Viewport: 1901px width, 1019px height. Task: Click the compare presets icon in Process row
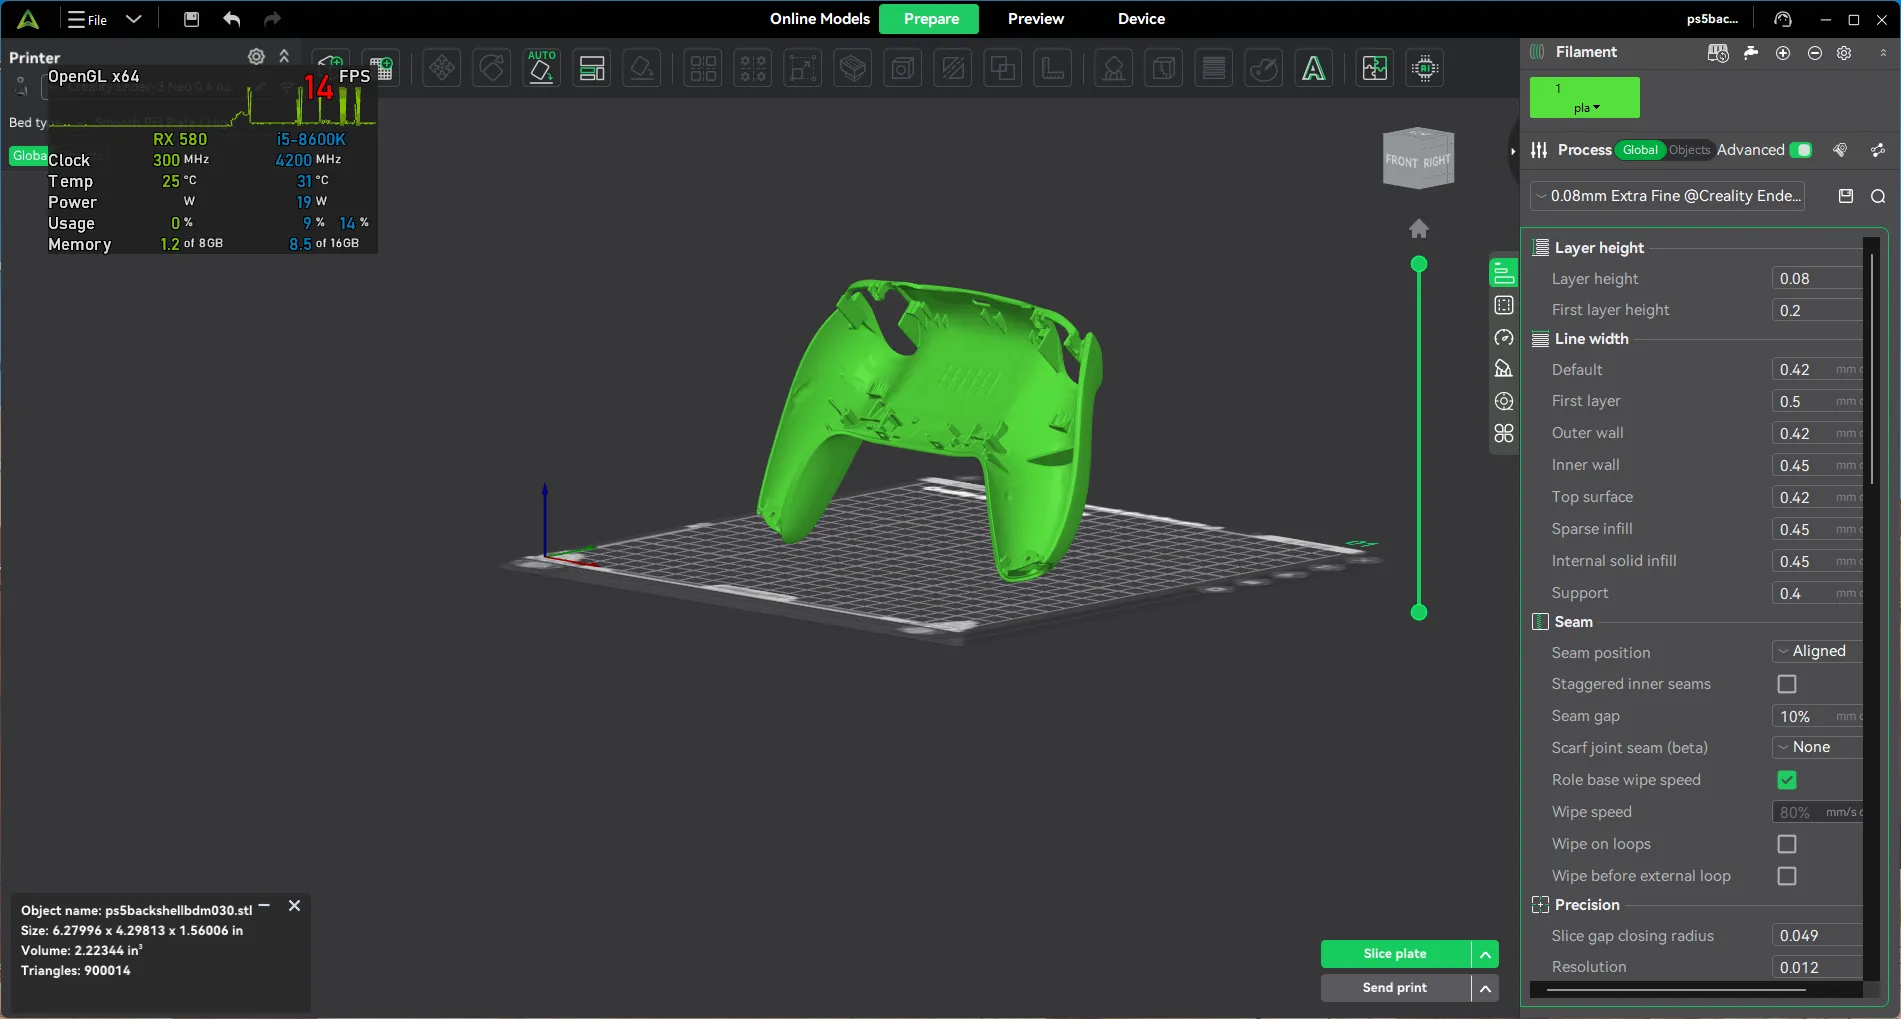pyautogui.click(x=1878, y=150)
